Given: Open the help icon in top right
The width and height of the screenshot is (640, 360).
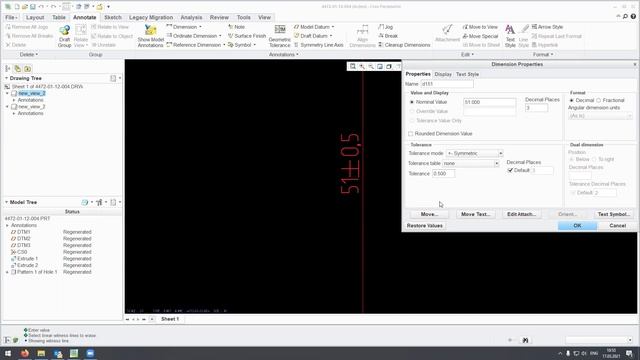Looking at the screenshot, I should [633, 16].
